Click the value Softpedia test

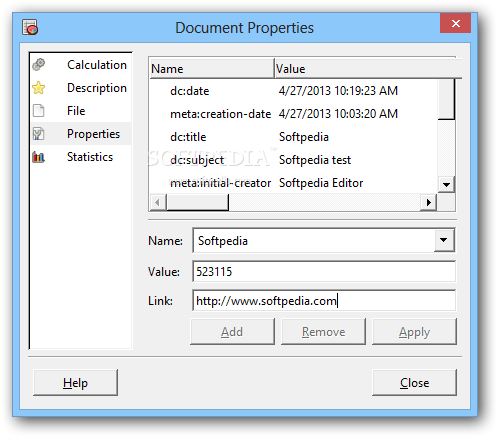click(315, 160)
